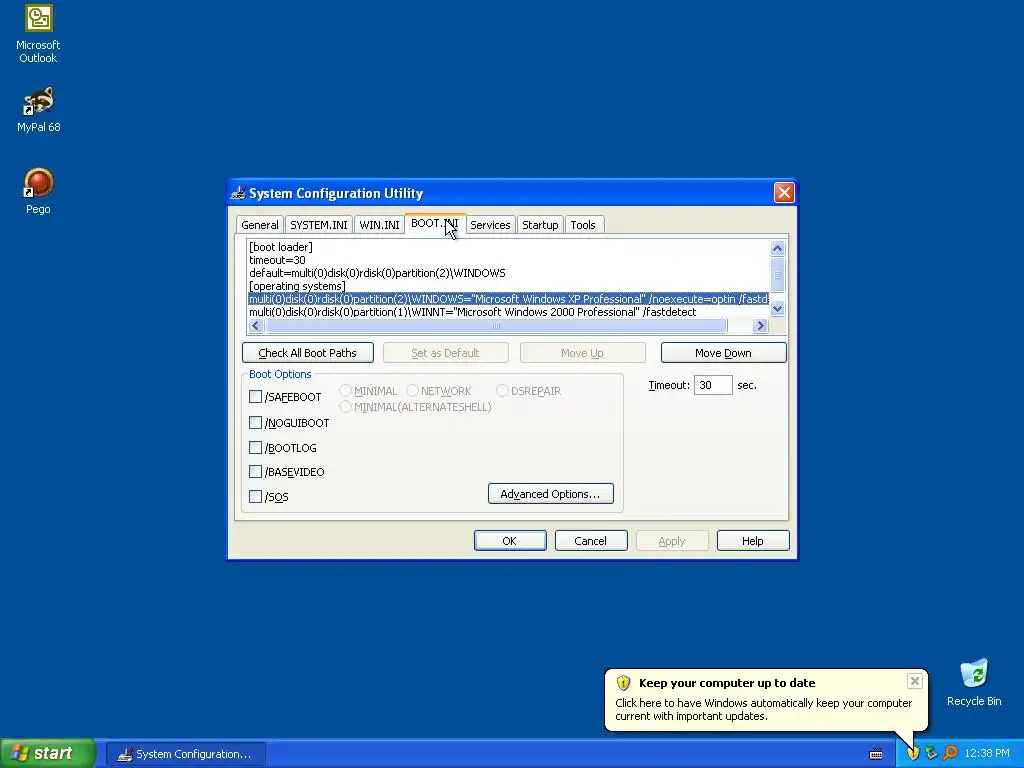Select the MINIMAL radio option
The width and height of the screenshot is (1024, 768).
[345, 391]
